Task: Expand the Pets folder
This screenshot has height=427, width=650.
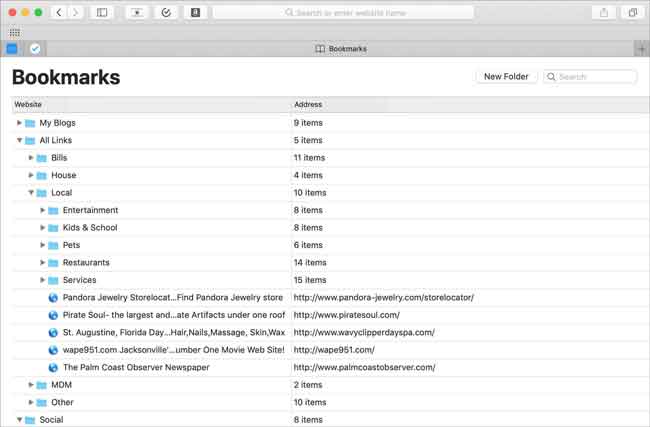Action: [x=42, y=245]
